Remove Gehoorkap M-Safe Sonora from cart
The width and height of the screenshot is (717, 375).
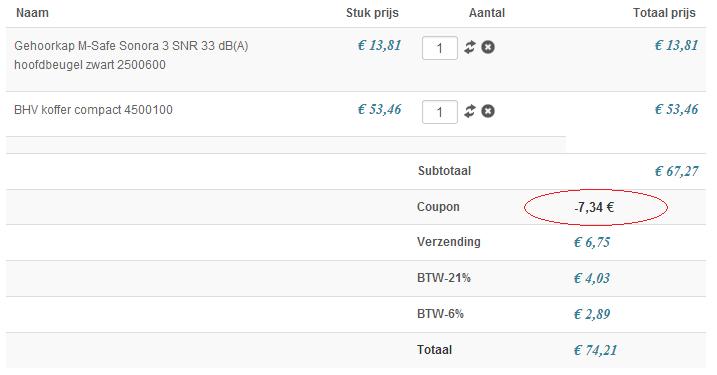coord(488,47)
